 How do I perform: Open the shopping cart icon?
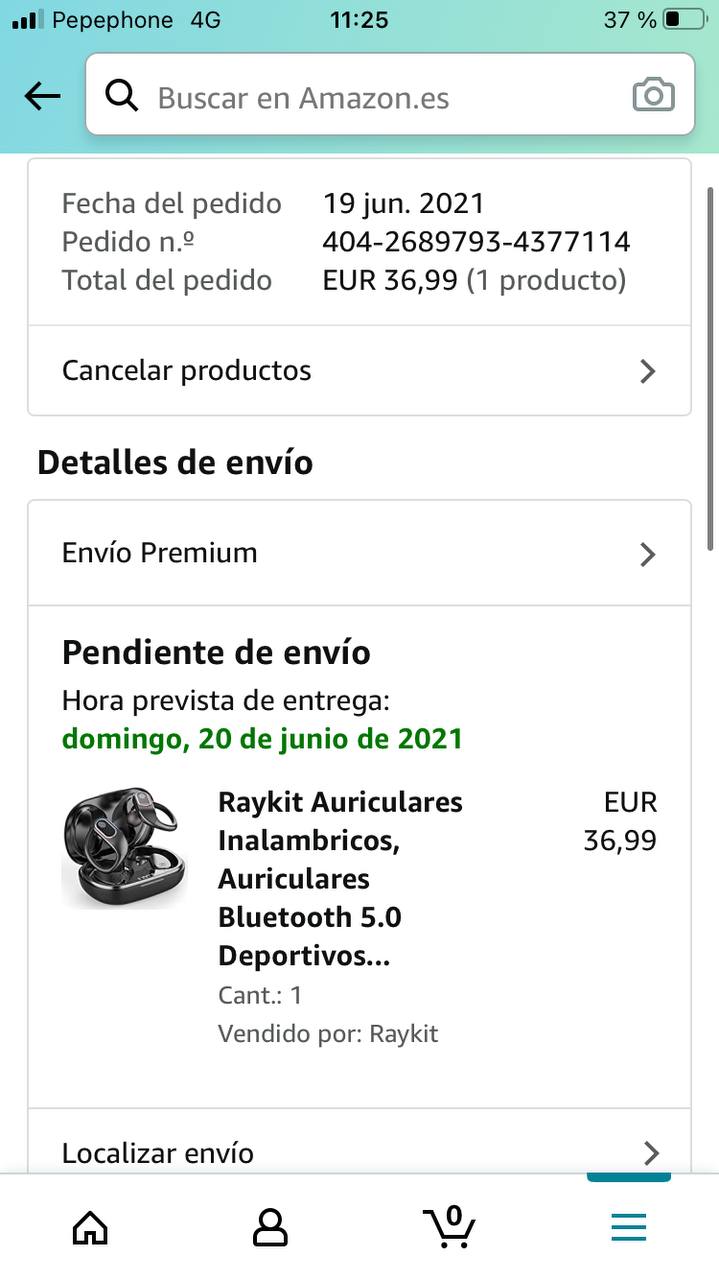[449, 1226]
